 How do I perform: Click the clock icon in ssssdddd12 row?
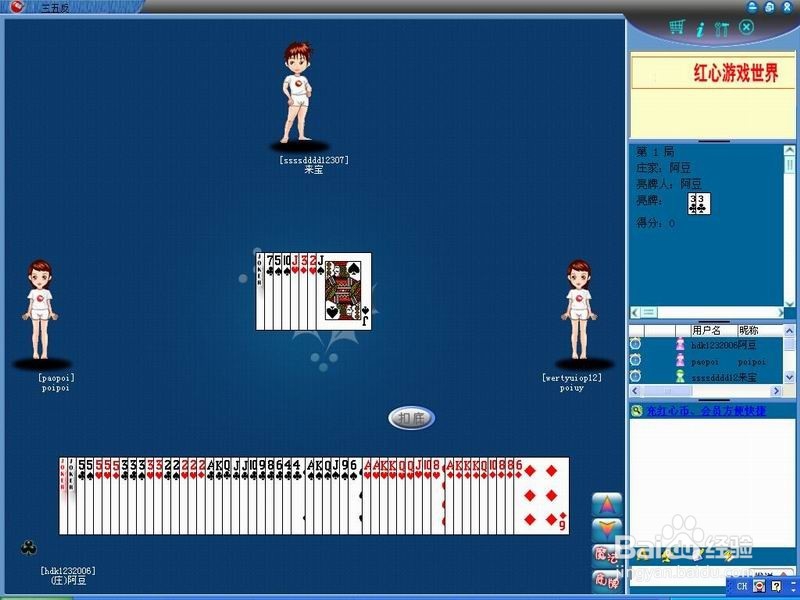pyautogui.click(x=635, y=377)
